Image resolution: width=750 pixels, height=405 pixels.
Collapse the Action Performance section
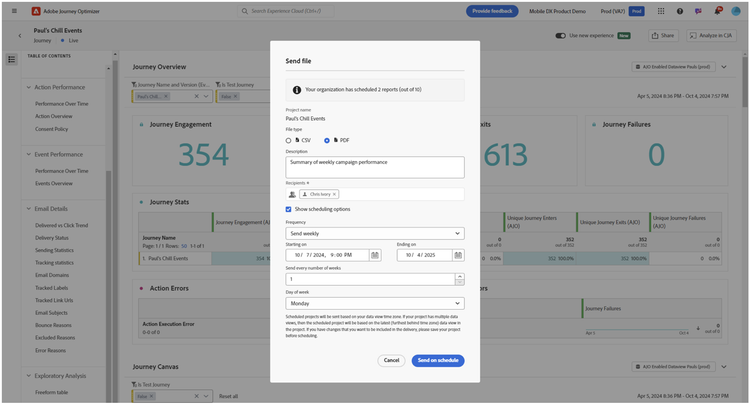[x=27, y=88]
